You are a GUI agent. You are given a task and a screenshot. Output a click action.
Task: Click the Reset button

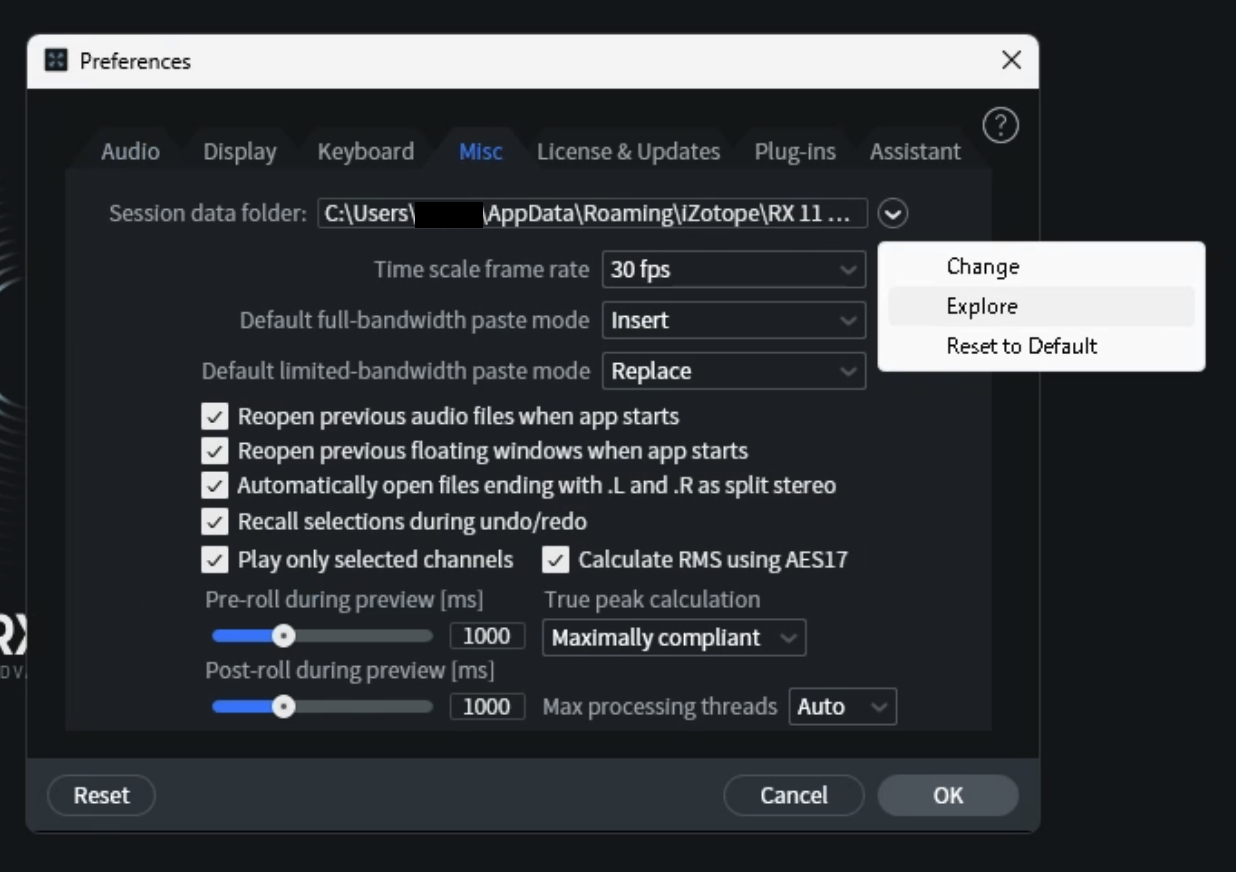point(101,796)
